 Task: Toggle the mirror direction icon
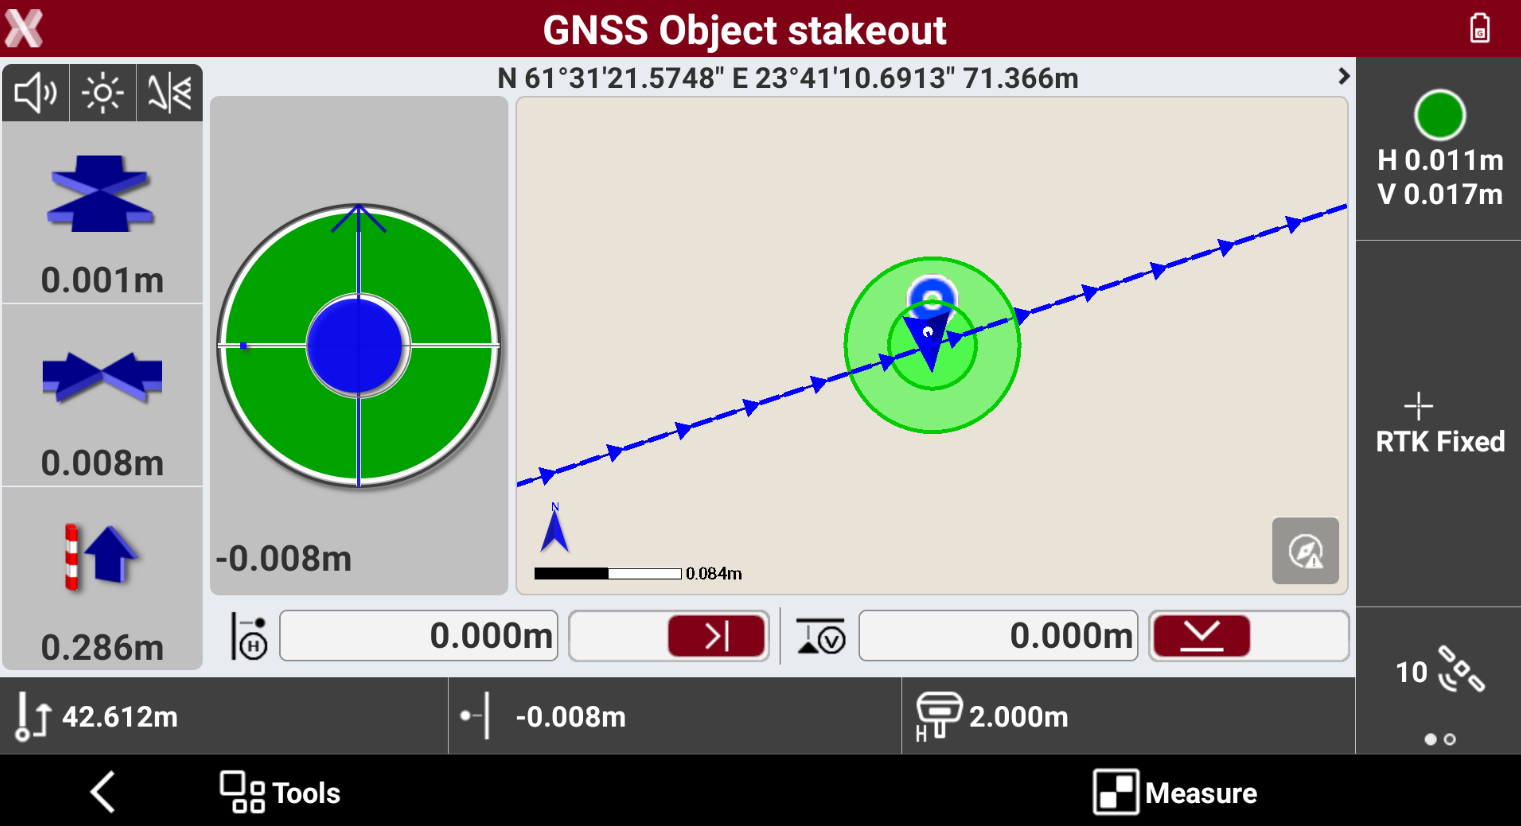coord(169,93)
